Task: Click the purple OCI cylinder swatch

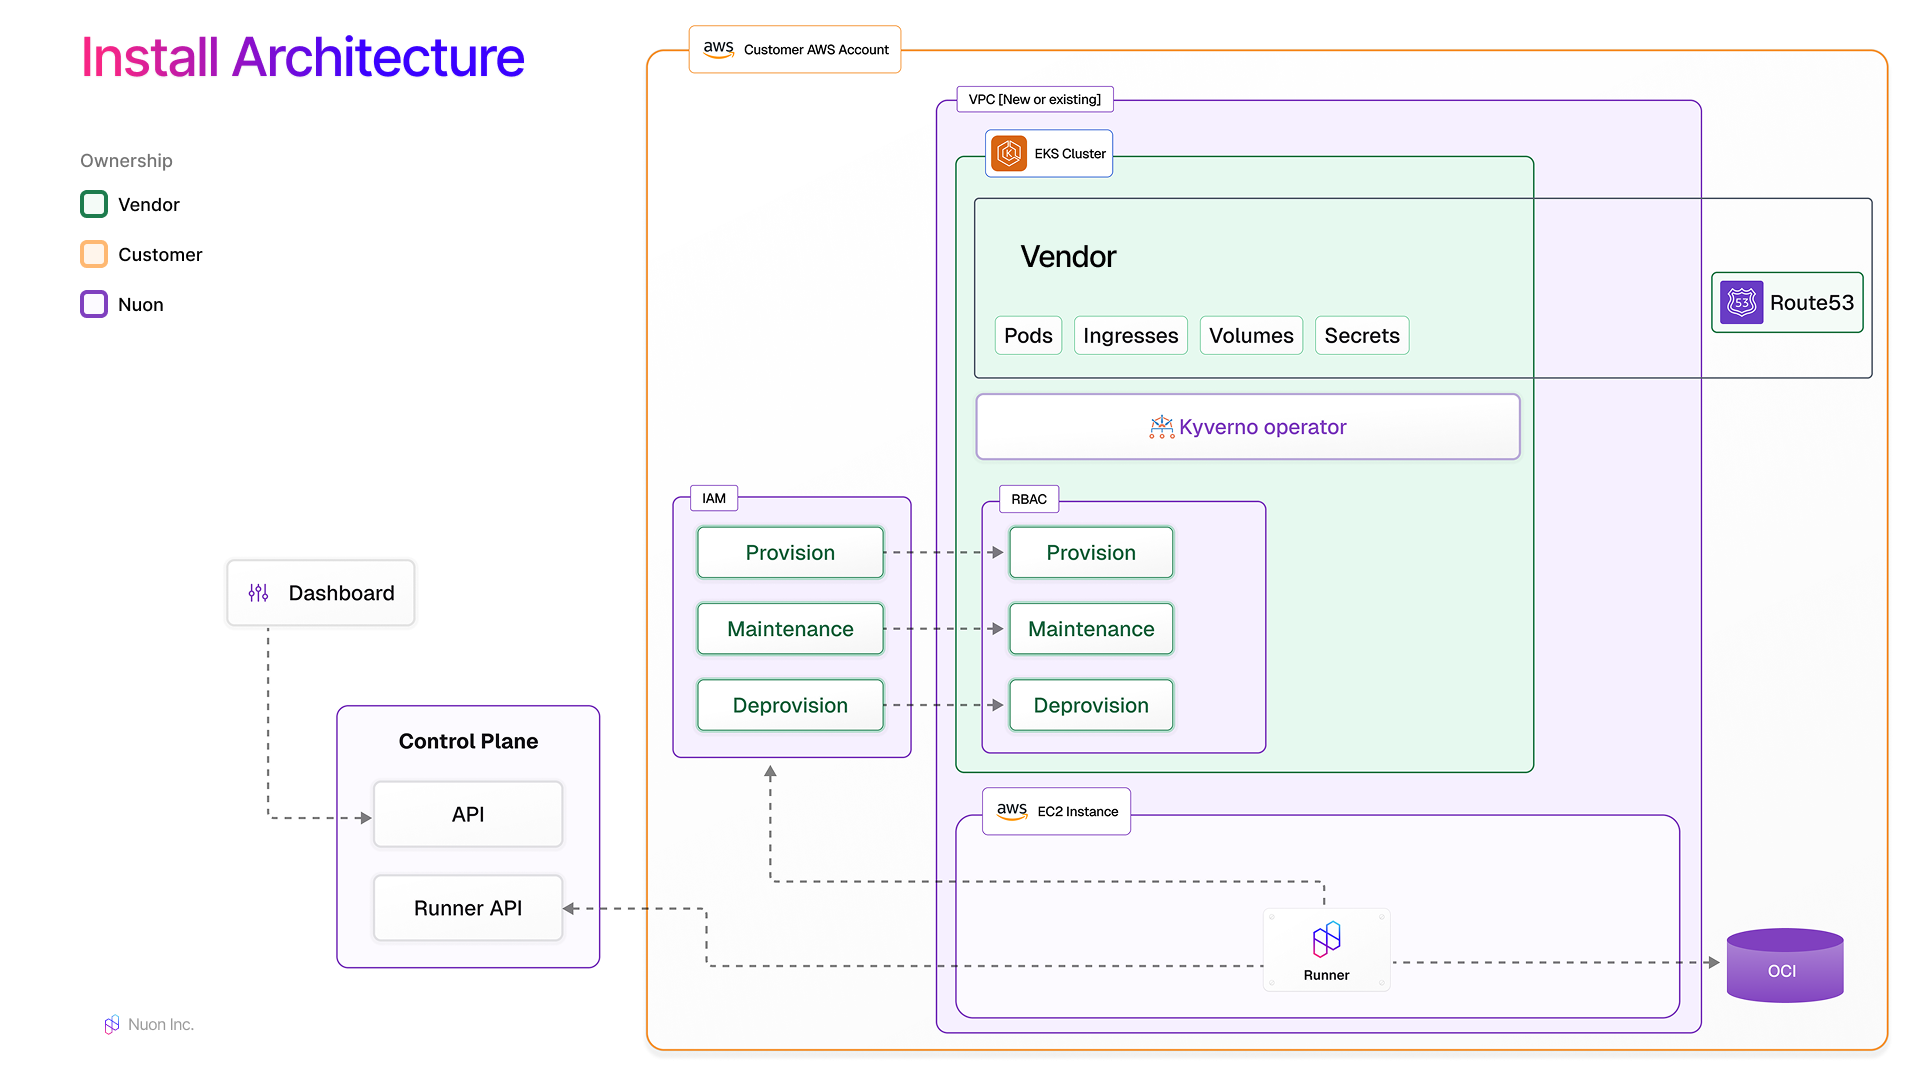Action: (1785, 965)
